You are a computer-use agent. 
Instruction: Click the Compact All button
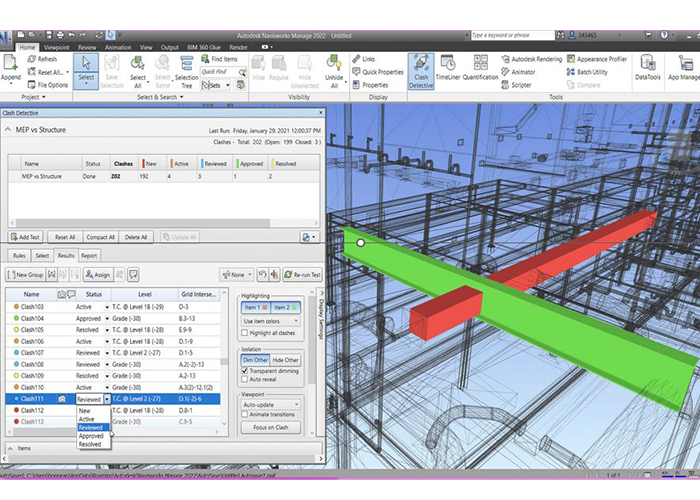[100, 237]
